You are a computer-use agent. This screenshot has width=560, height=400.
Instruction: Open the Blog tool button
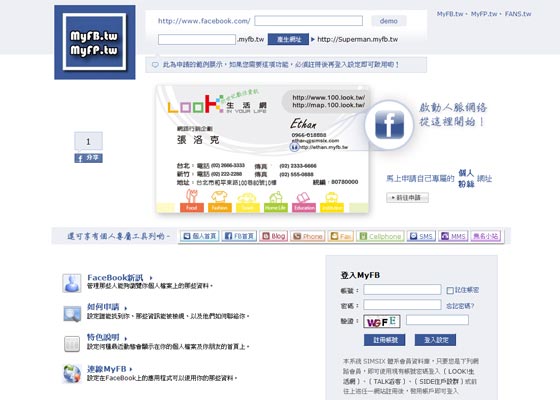tap(274, 236)
